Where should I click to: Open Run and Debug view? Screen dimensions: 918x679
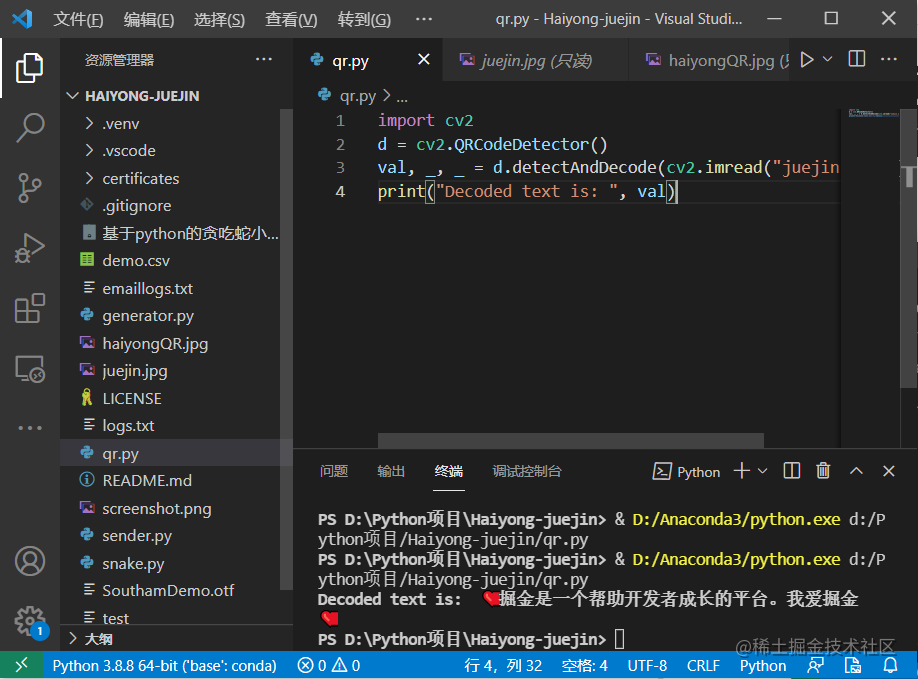(29, 248)
